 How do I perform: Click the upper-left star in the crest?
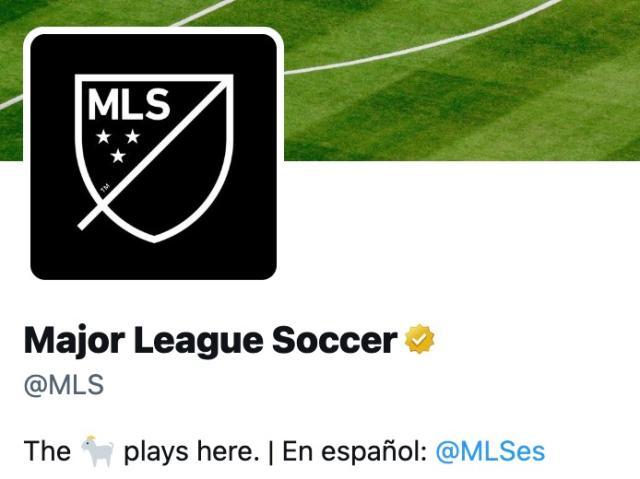(104, 136)
